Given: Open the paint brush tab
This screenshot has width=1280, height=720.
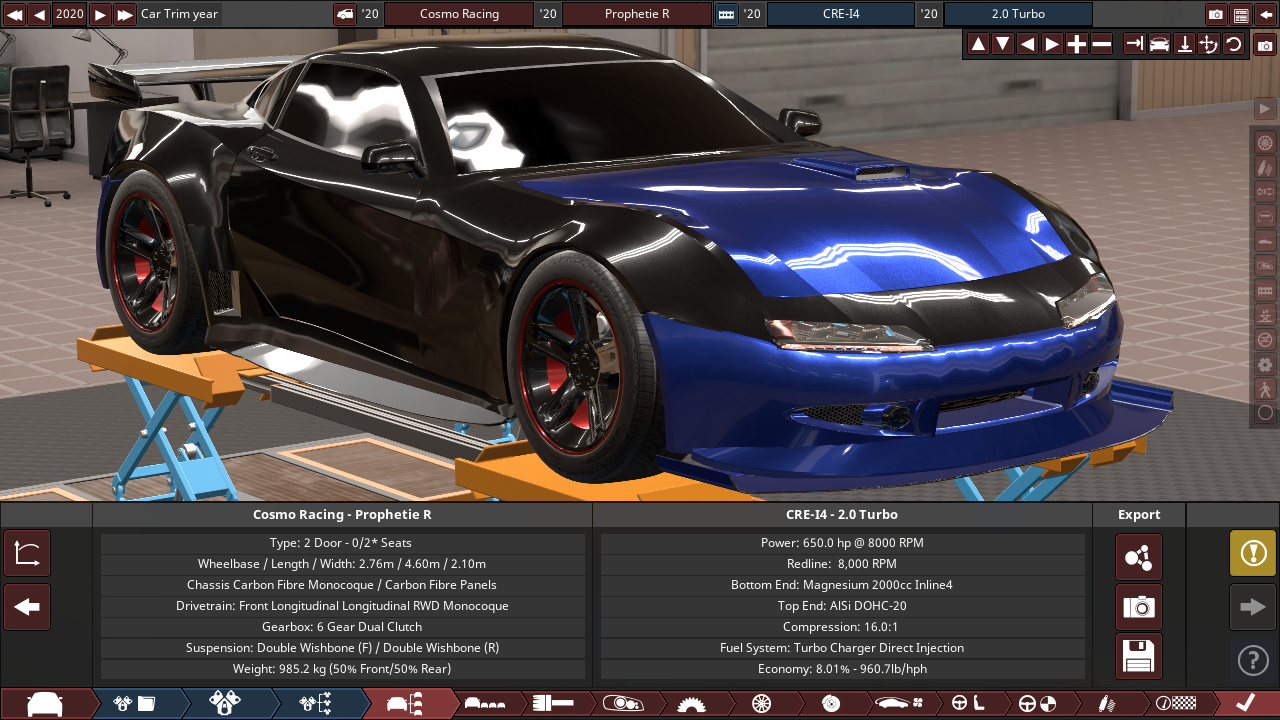Looking at the screenshot, I should coord(553,703).
